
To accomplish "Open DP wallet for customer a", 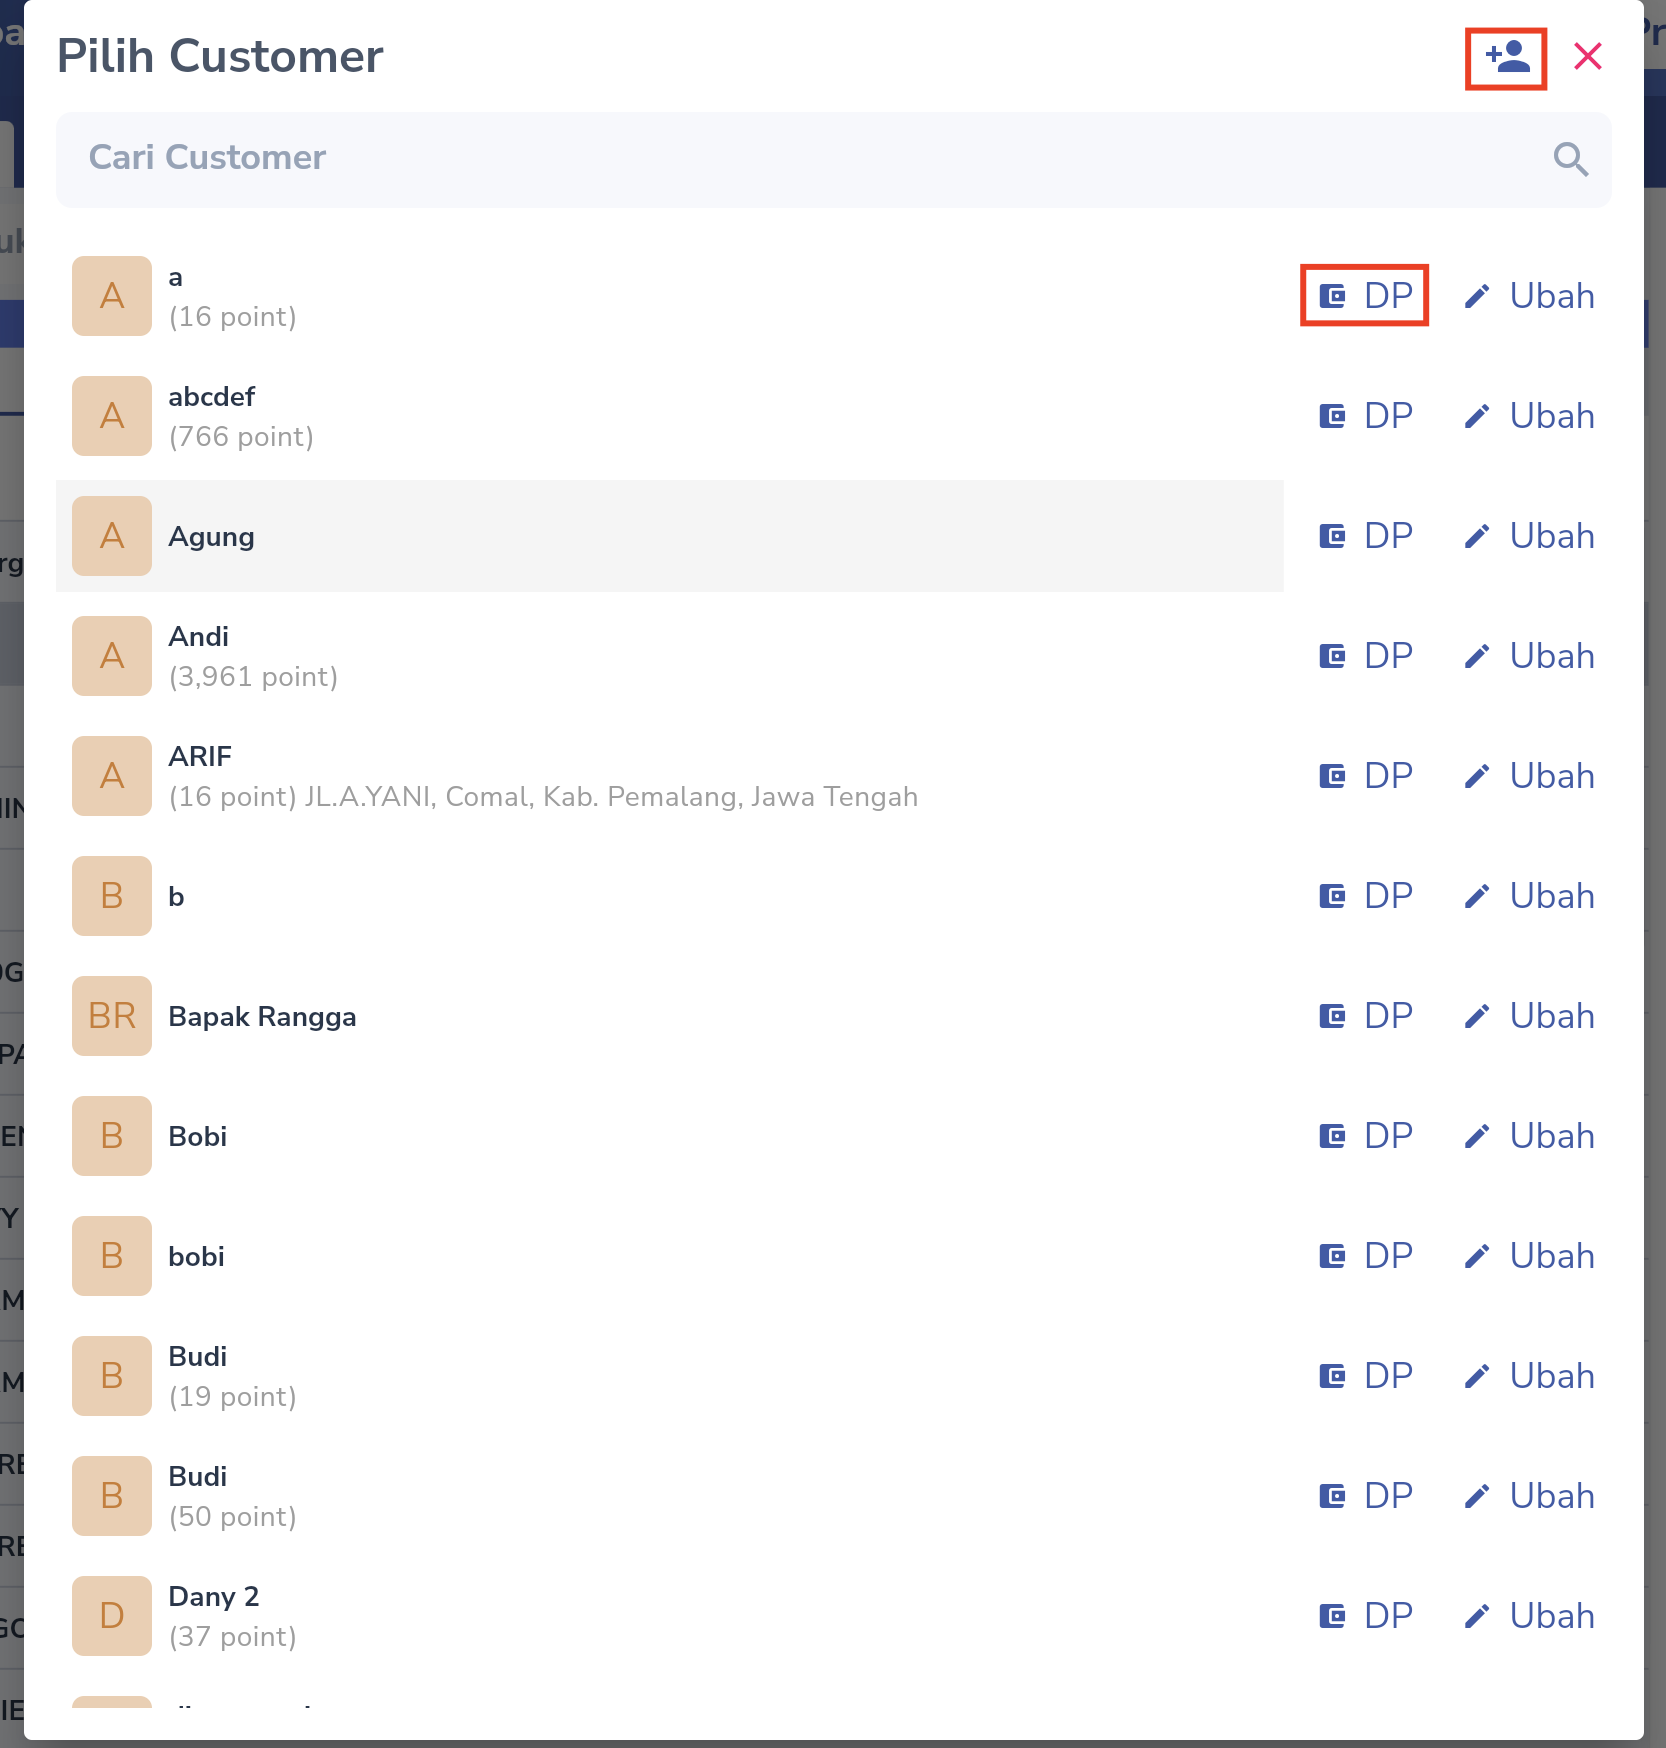I will 1365,296.
